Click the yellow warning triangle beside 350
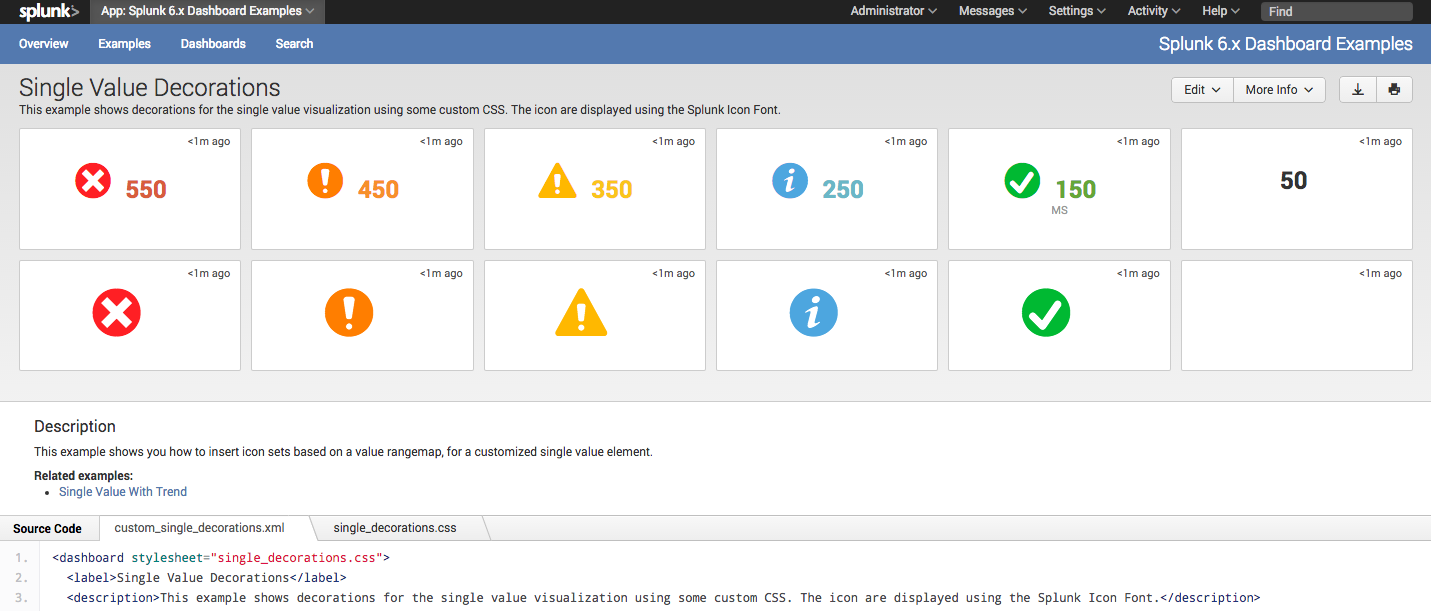The width and height of the screenshot is (1431, 611). 557,181
